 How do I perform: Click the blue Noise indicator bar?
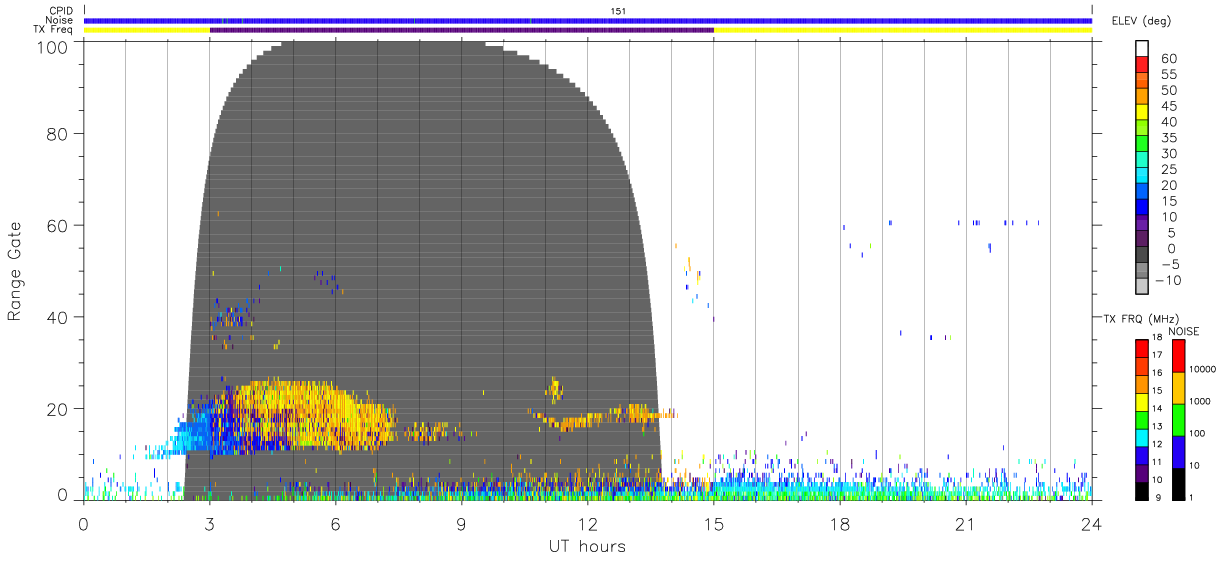[588, 20]
